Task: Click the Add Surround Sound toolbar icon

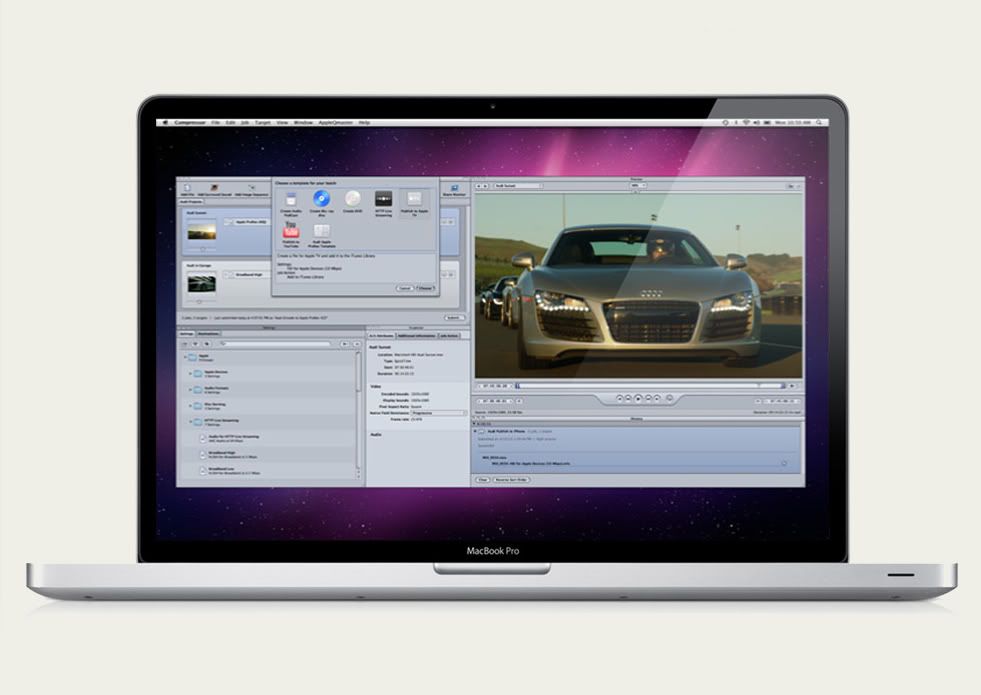Action: click(x=214, y=188)
